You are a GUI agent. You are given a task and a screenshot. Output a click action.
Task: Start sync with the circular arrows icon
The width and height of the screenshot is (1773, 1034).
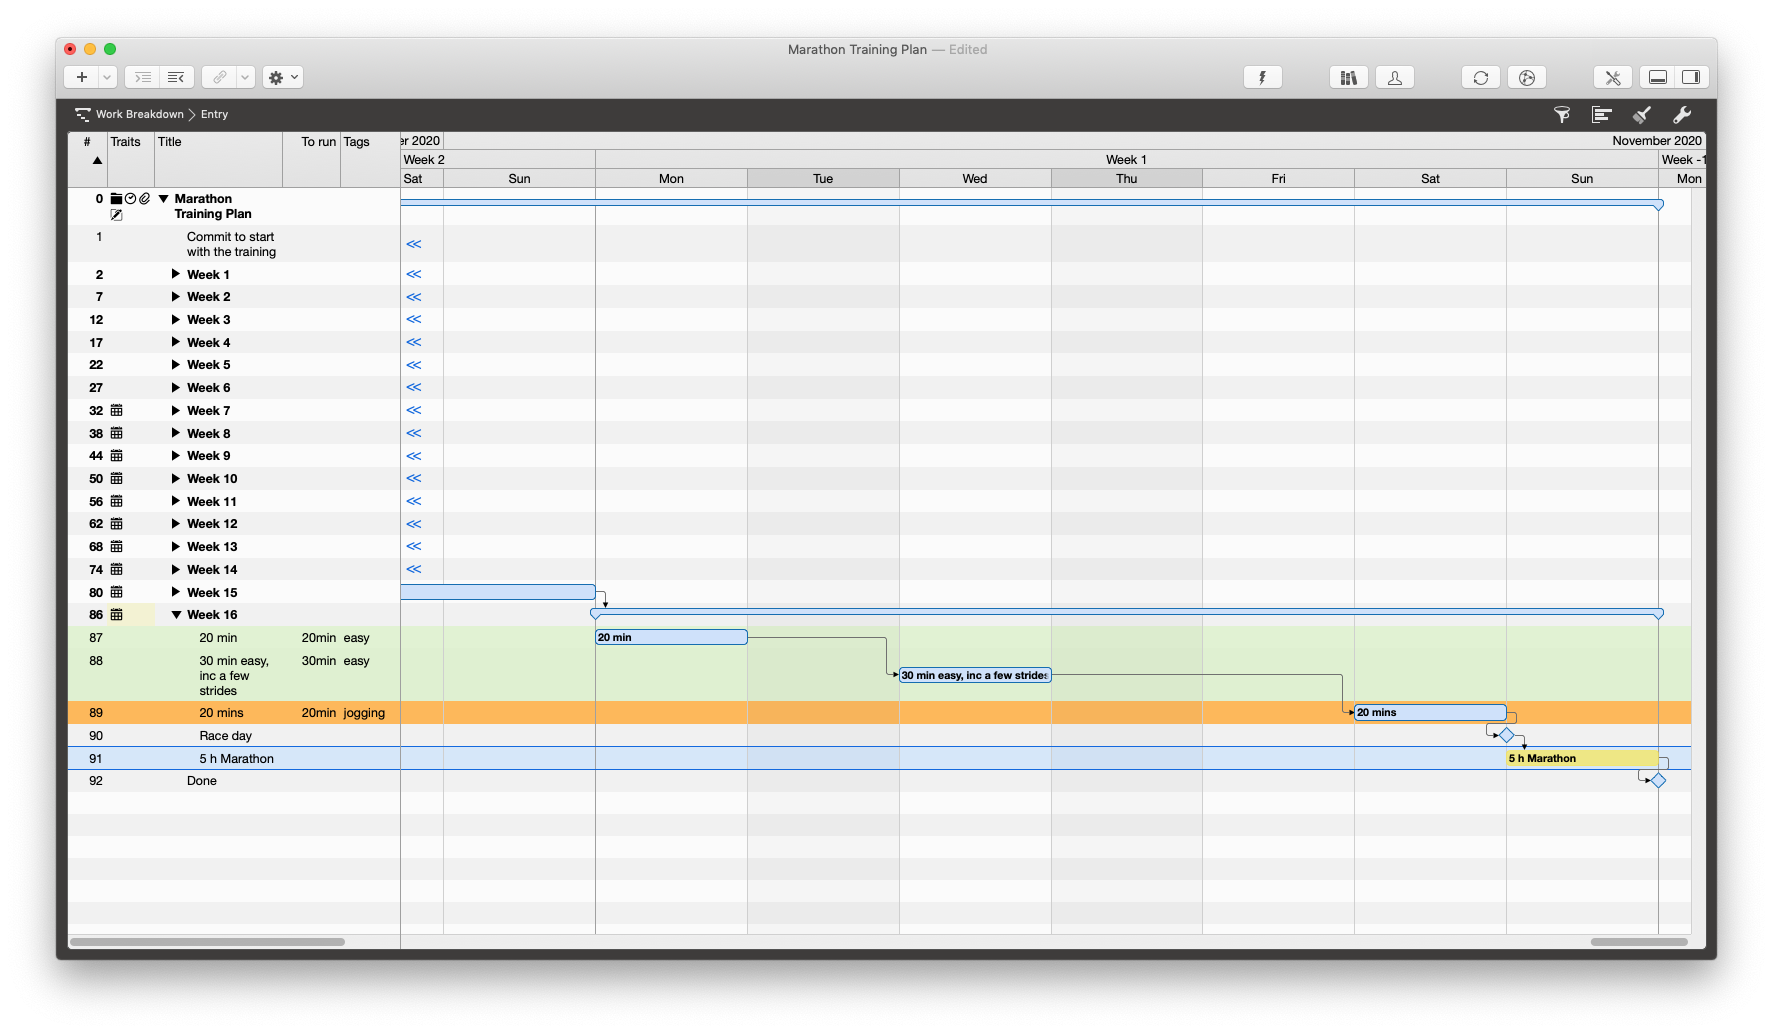pyautogui.click(x=1480, y=77)
